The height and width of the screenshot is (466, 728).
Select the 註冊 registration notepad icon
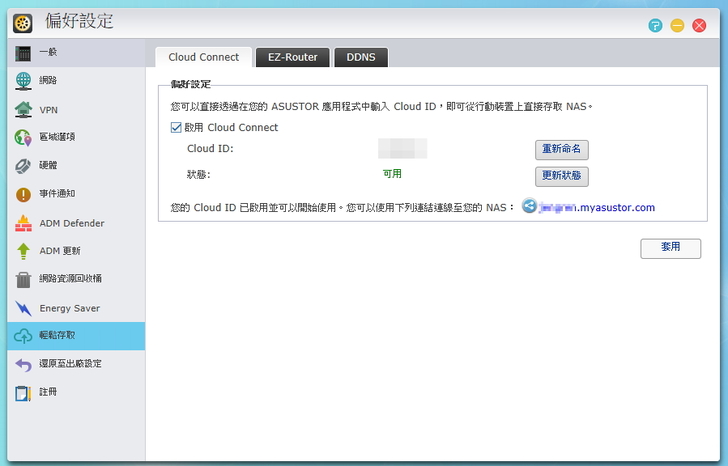(x=23, y=393)
